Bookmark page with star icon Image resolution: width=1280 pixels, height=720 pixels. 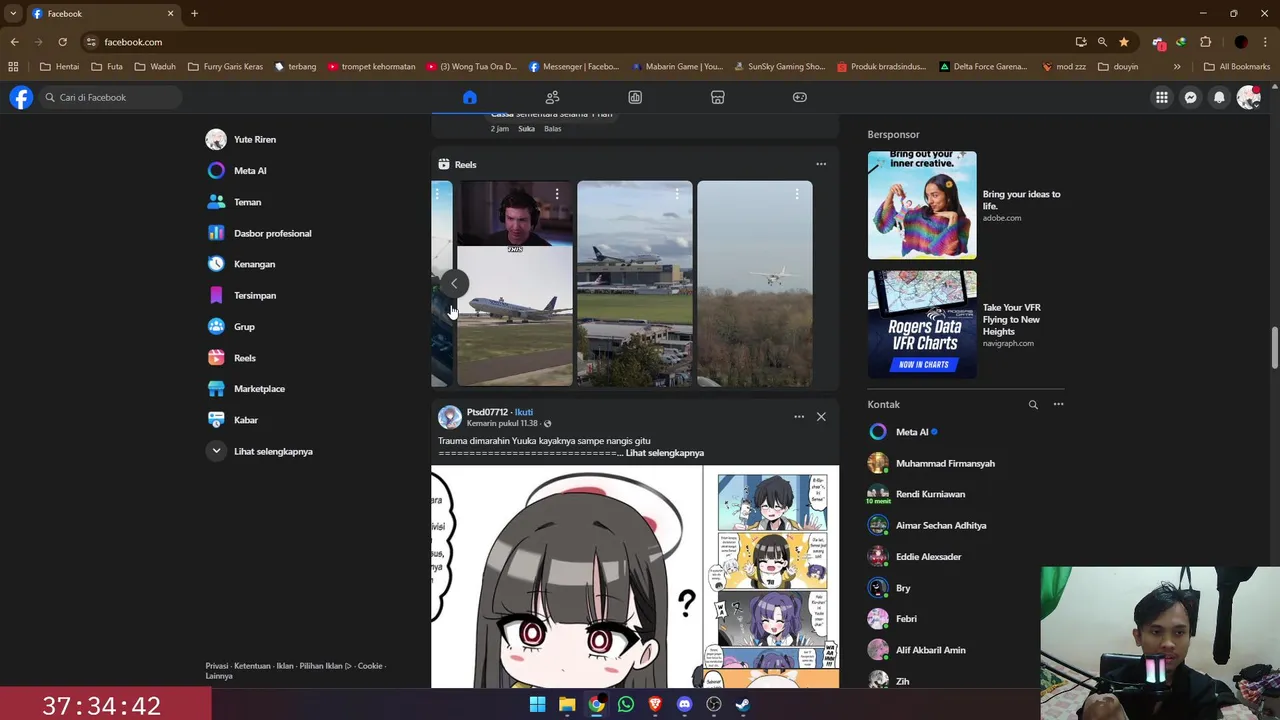tap(1124, 42)
